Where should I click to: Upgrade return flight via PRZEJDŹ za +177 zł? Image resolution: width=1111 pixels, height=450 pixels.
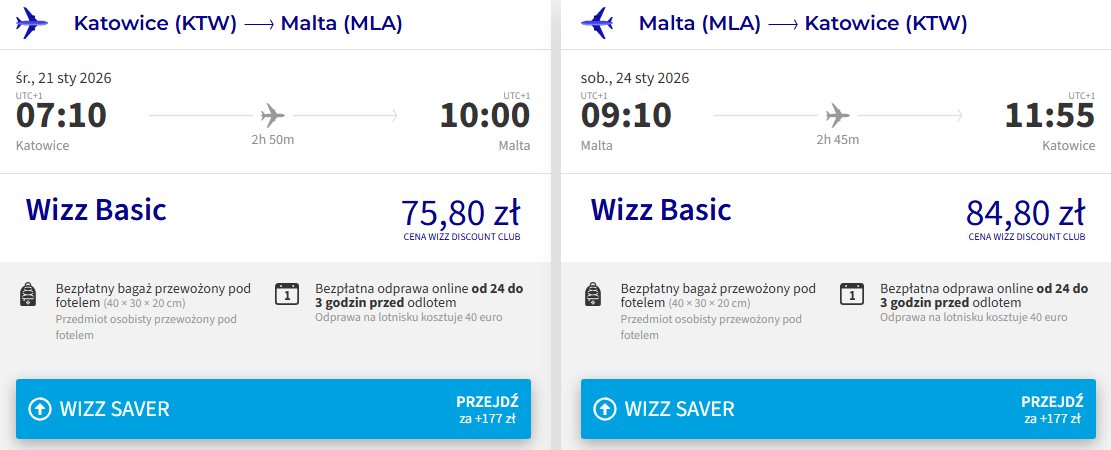point(1050,409)
